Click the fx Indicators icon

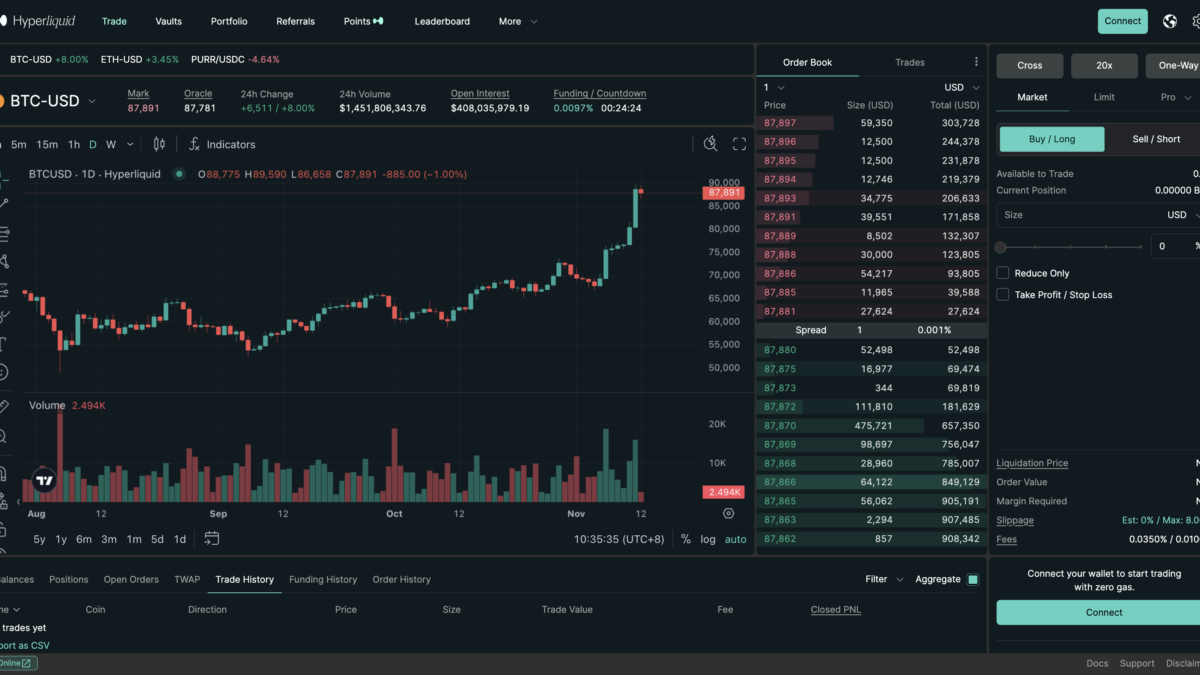click(x=195, y=144)
